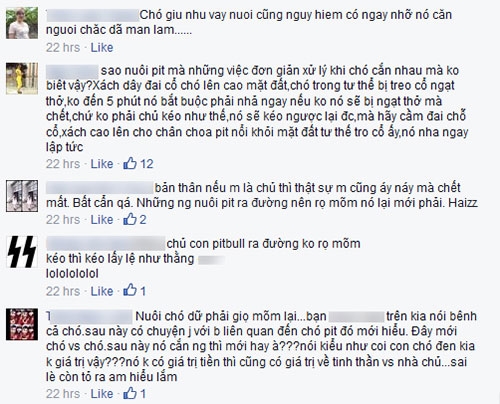Screen dimensions: 500x404
Task: Open the black lightning bolts avatar
Action: point(22,252)
